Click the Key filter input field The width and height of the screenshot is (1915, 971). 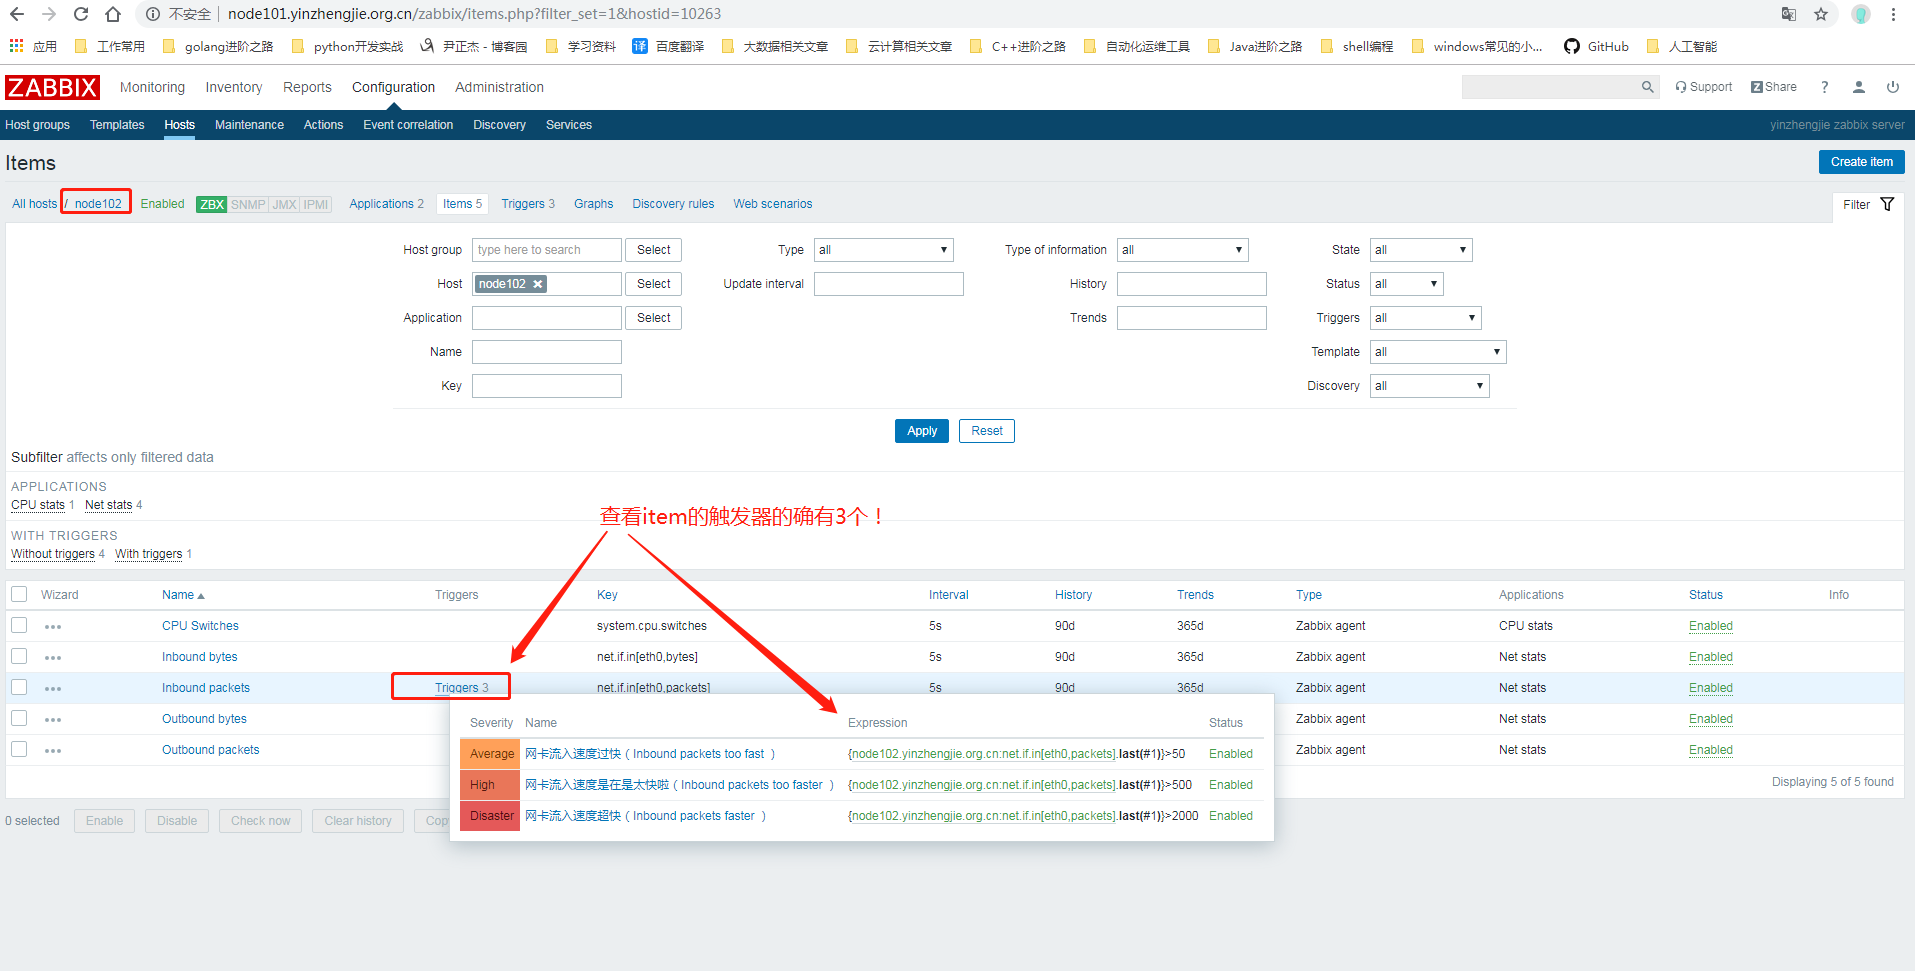click(x=547, y=386)
